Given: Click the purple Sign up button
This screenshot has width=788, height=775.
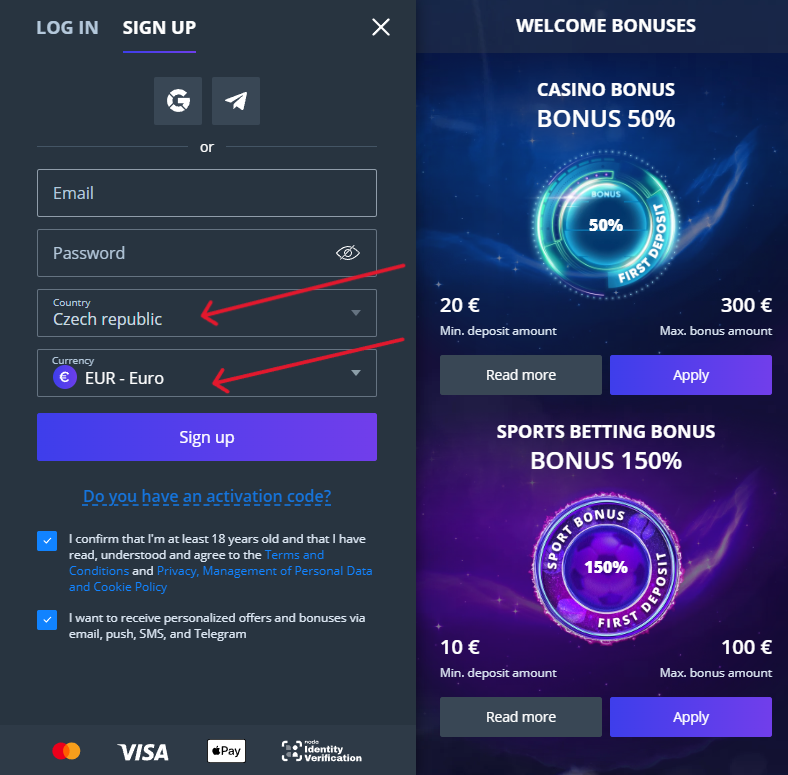Looking at the screenshot, I should [x=207, y=437].
